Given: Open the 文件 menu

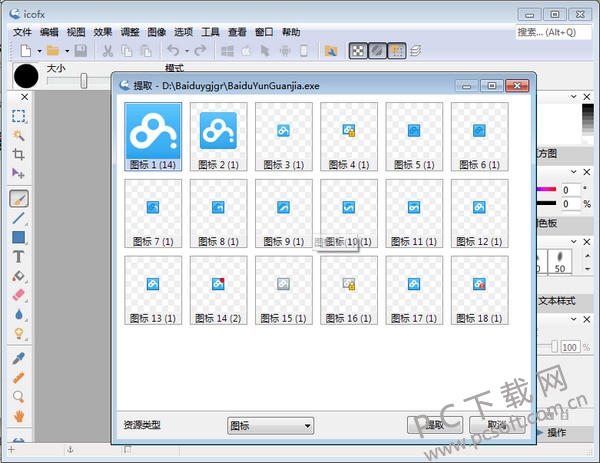Looking at the screenshot, I should pos(22,32).
